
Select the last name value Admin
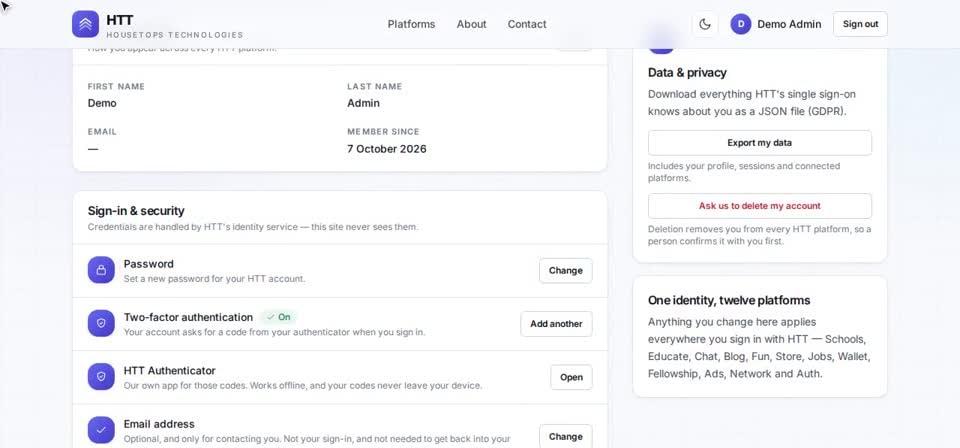point(364,103)
